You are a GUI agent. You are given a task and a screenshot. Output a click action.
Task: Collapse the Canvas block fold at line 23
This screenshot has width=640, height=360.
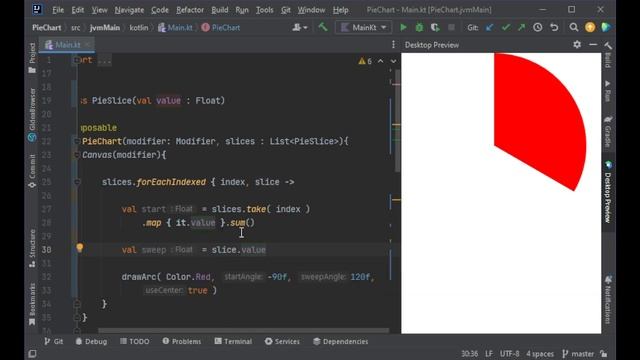click(x=77, y=155)
